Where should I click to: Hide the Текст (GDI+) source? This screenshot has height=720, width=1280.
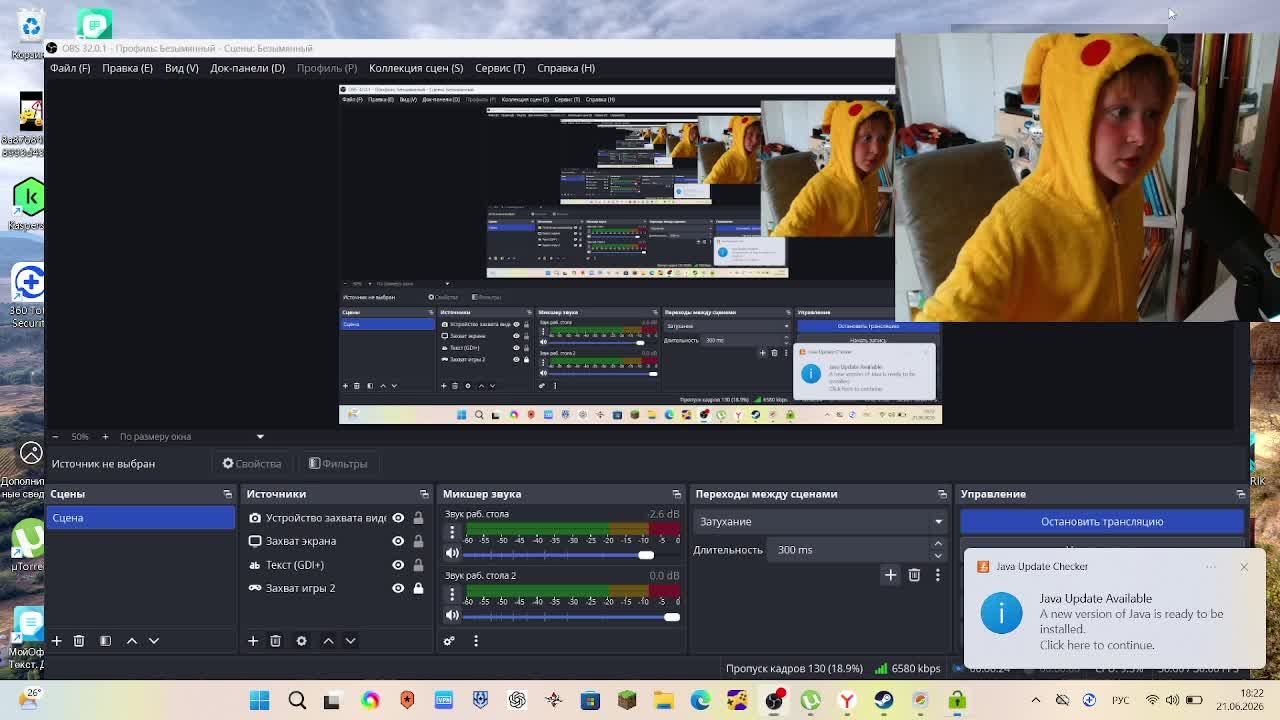tap(398, 565)
